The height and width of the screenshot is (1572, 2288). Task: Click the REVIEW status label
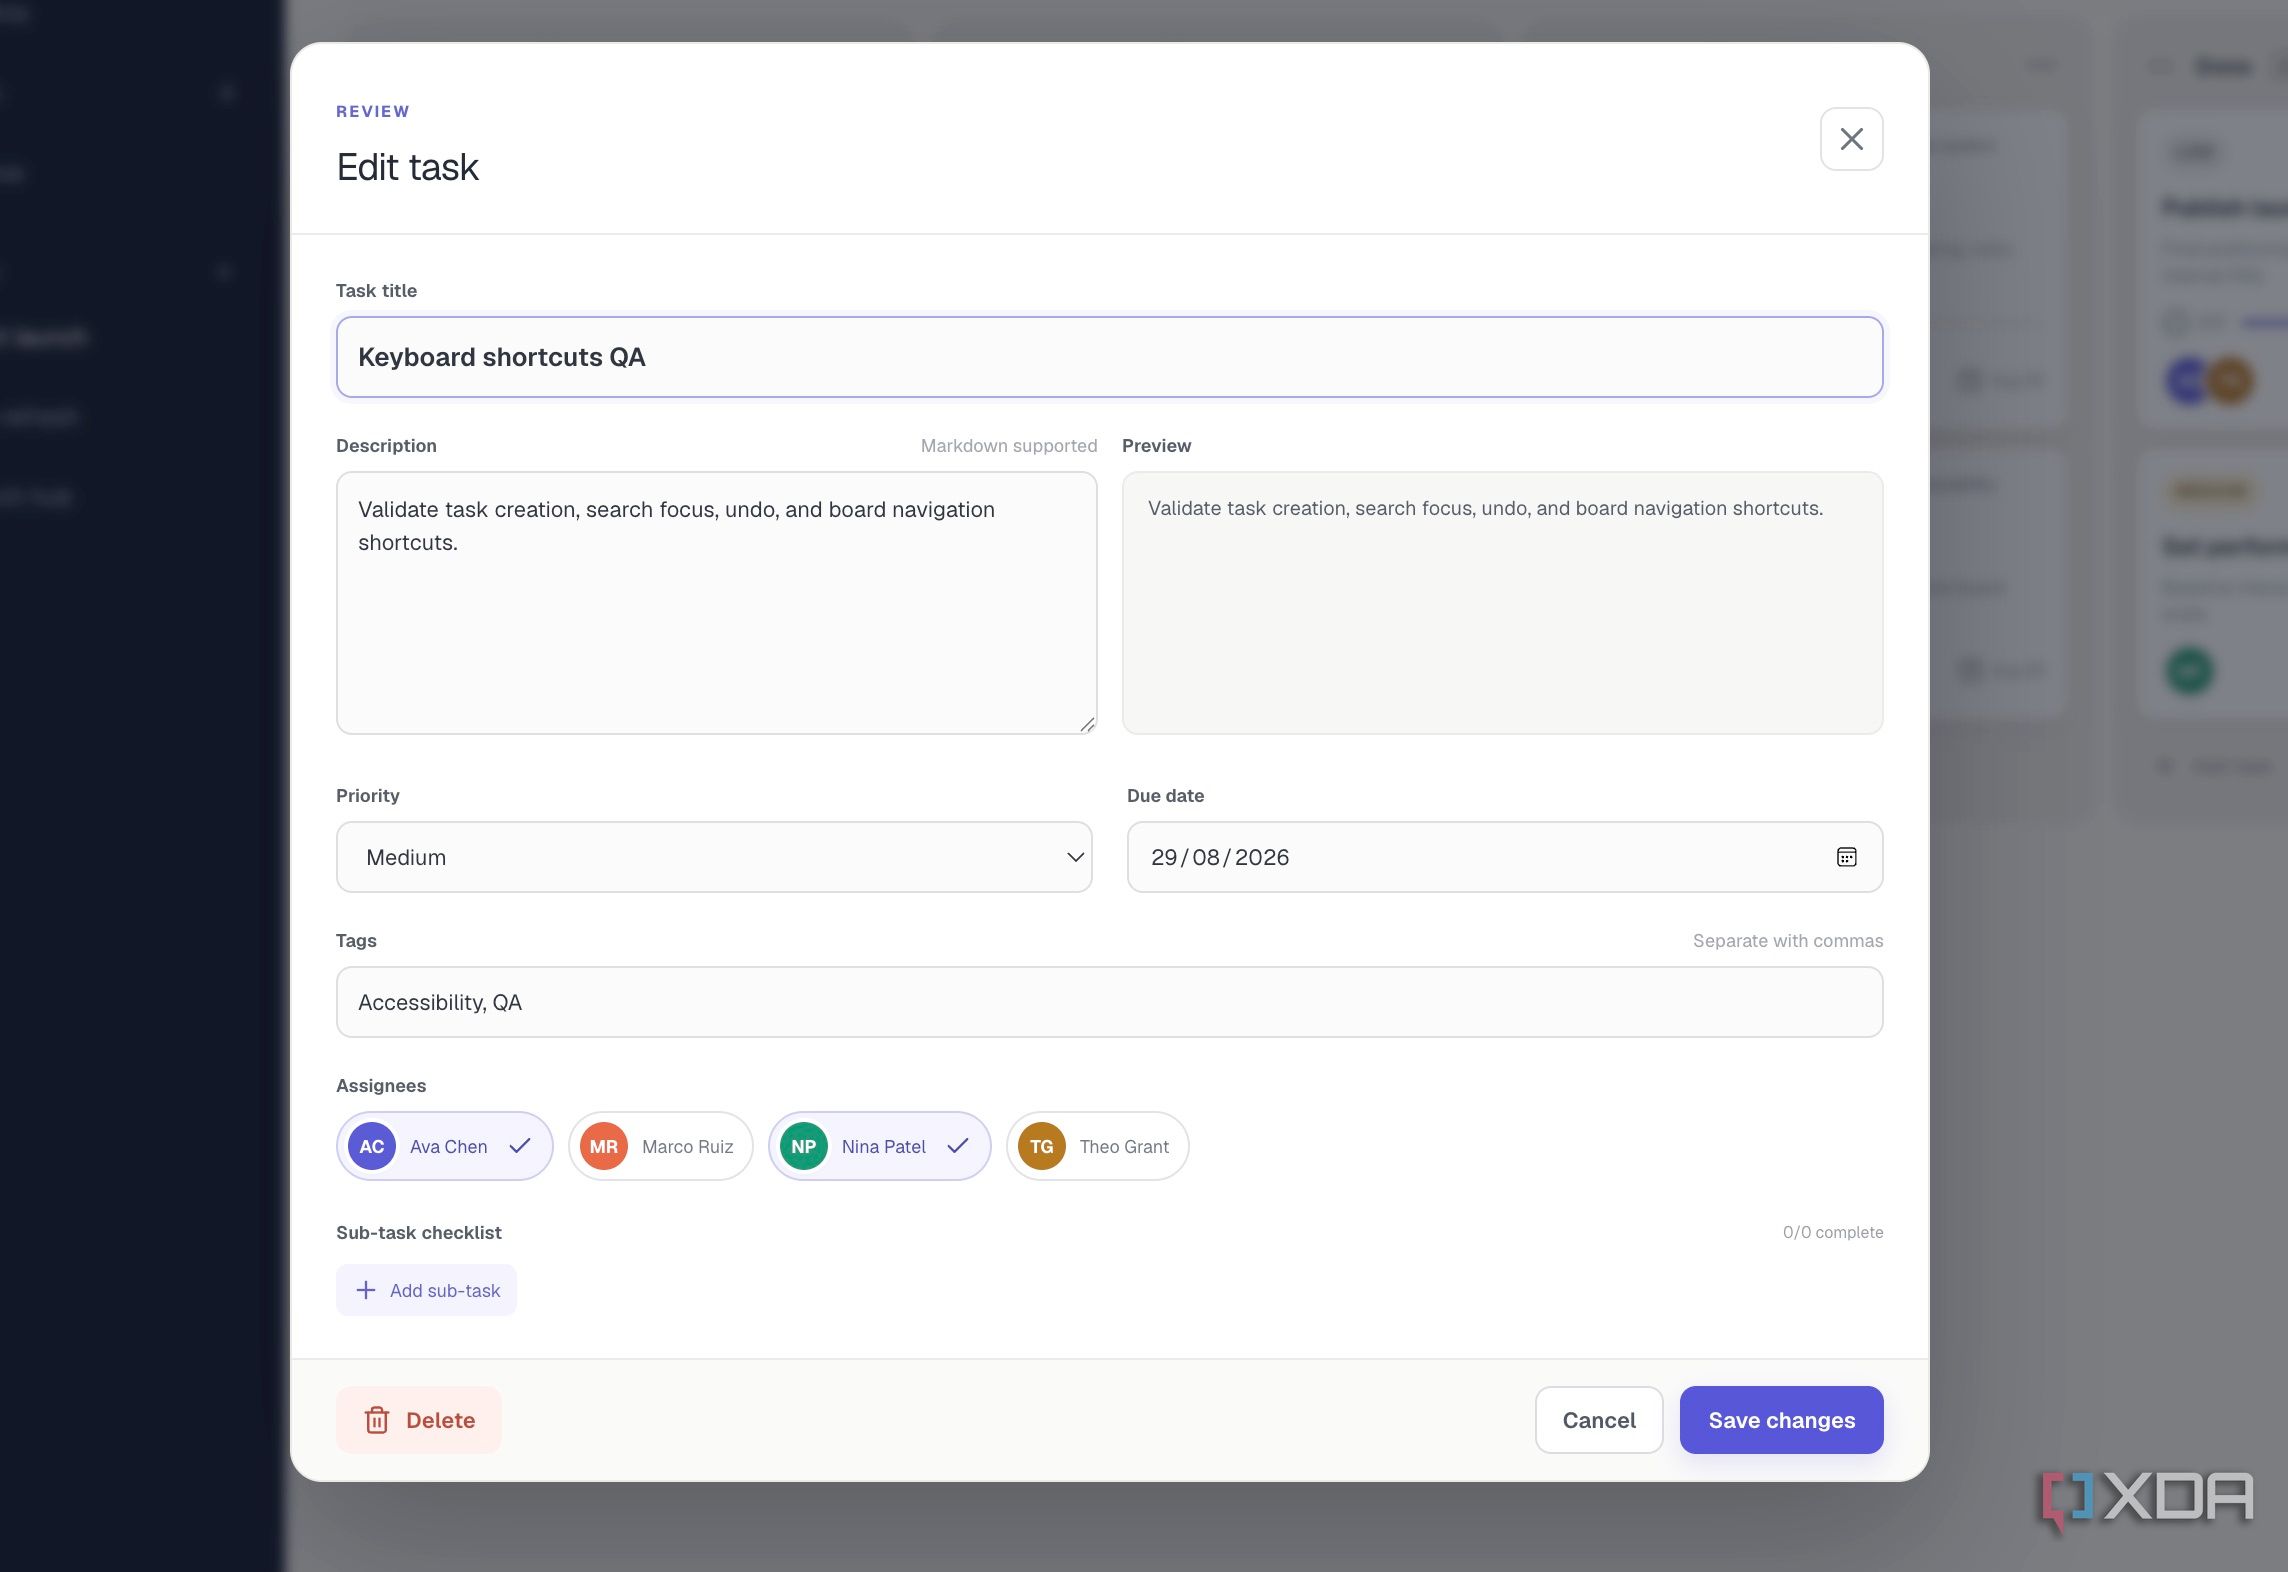point(373,111)
